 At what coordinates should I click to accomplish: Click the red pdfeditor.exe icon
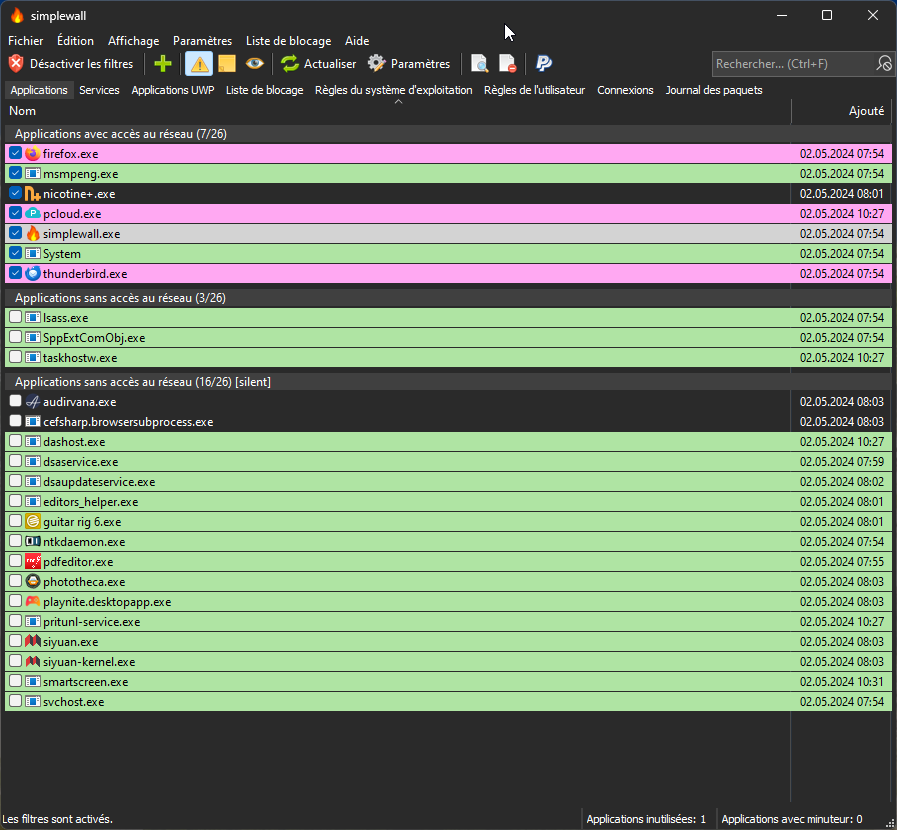33,562
